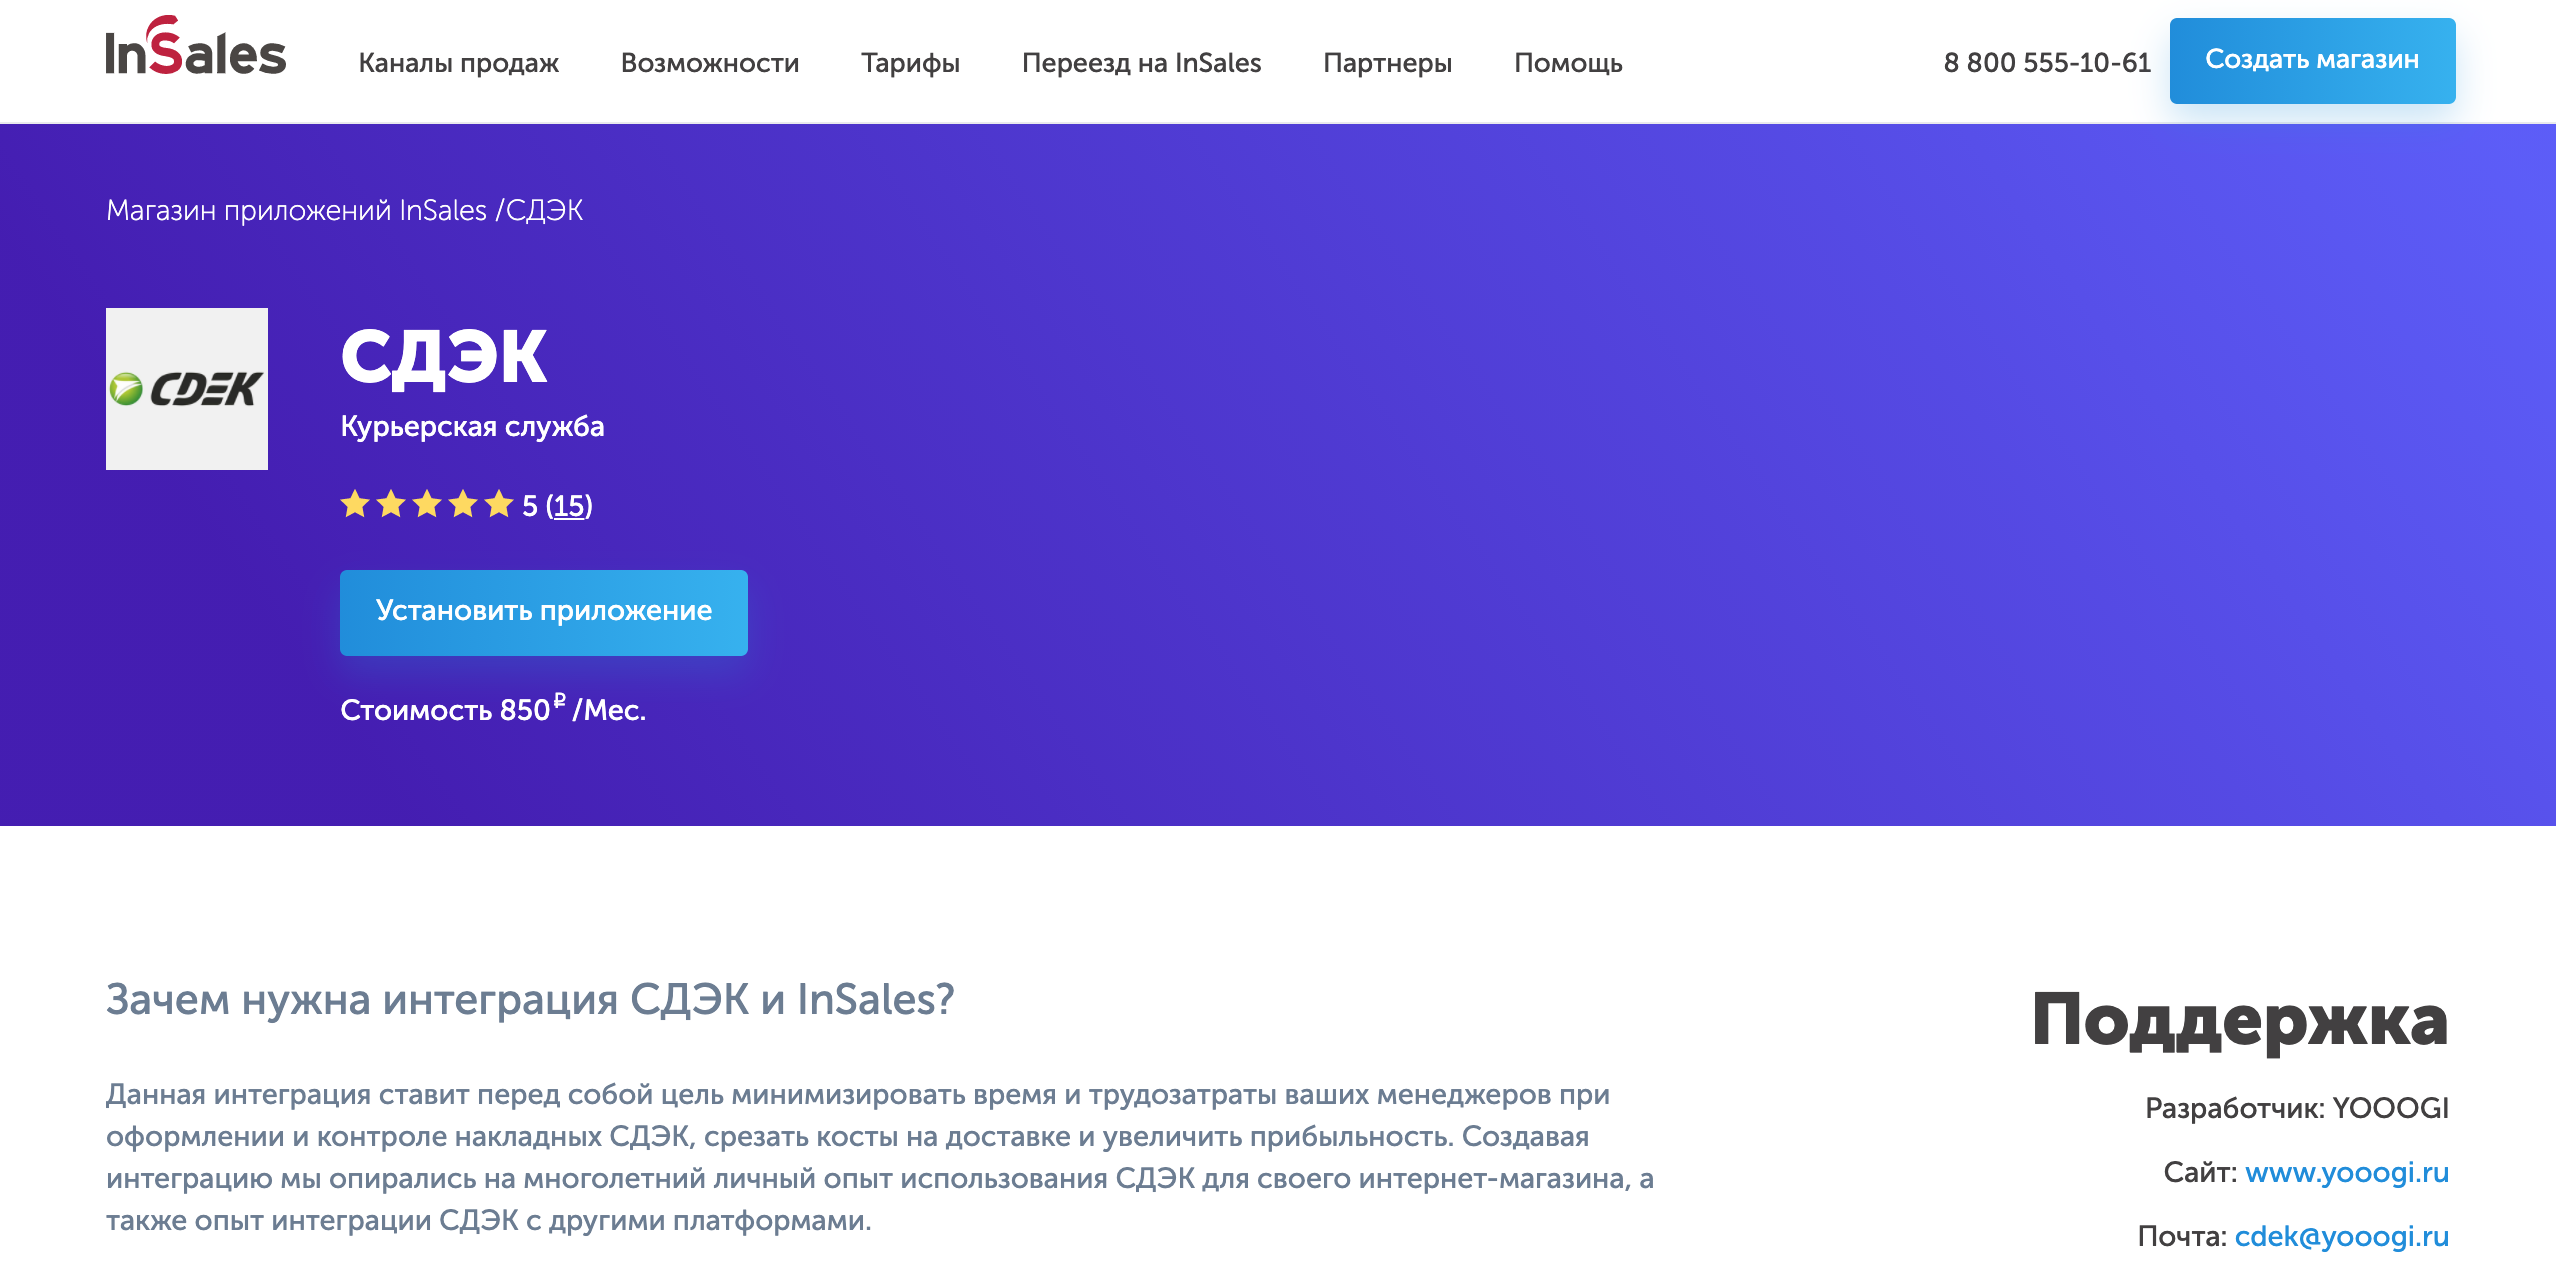Screen dimensions: 2556x1282
Task: Click heading Зачем нужна интеграция СДЭК и InSales?
Action: pyautogui.click(x=530, y=999)
